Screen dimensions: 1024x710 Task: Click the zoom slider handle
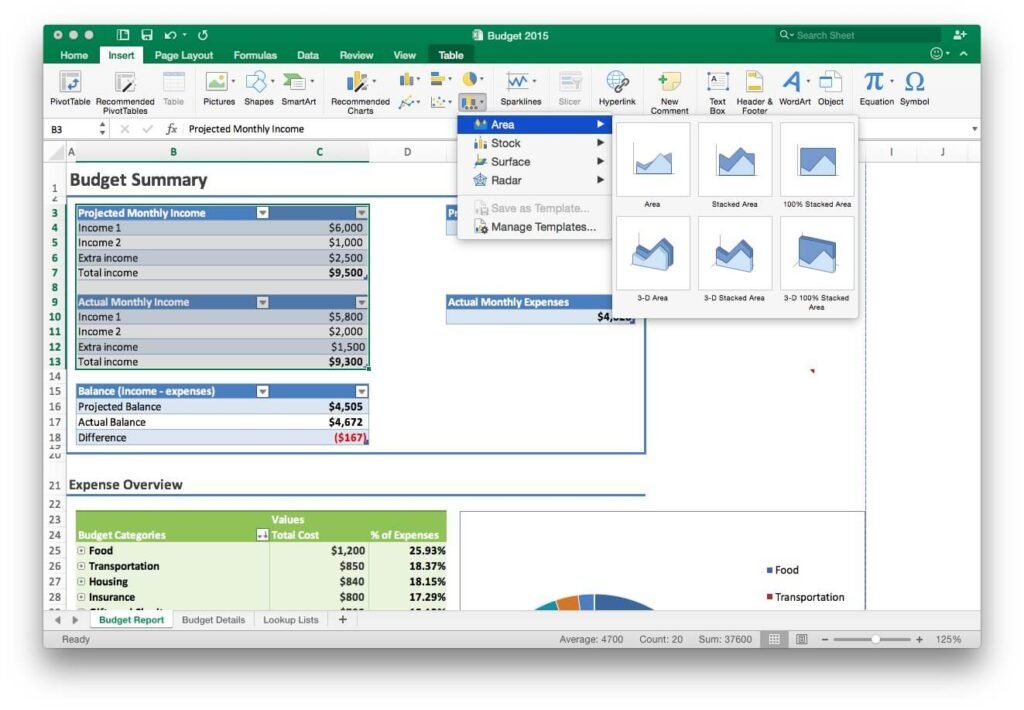tap(876, 639)
